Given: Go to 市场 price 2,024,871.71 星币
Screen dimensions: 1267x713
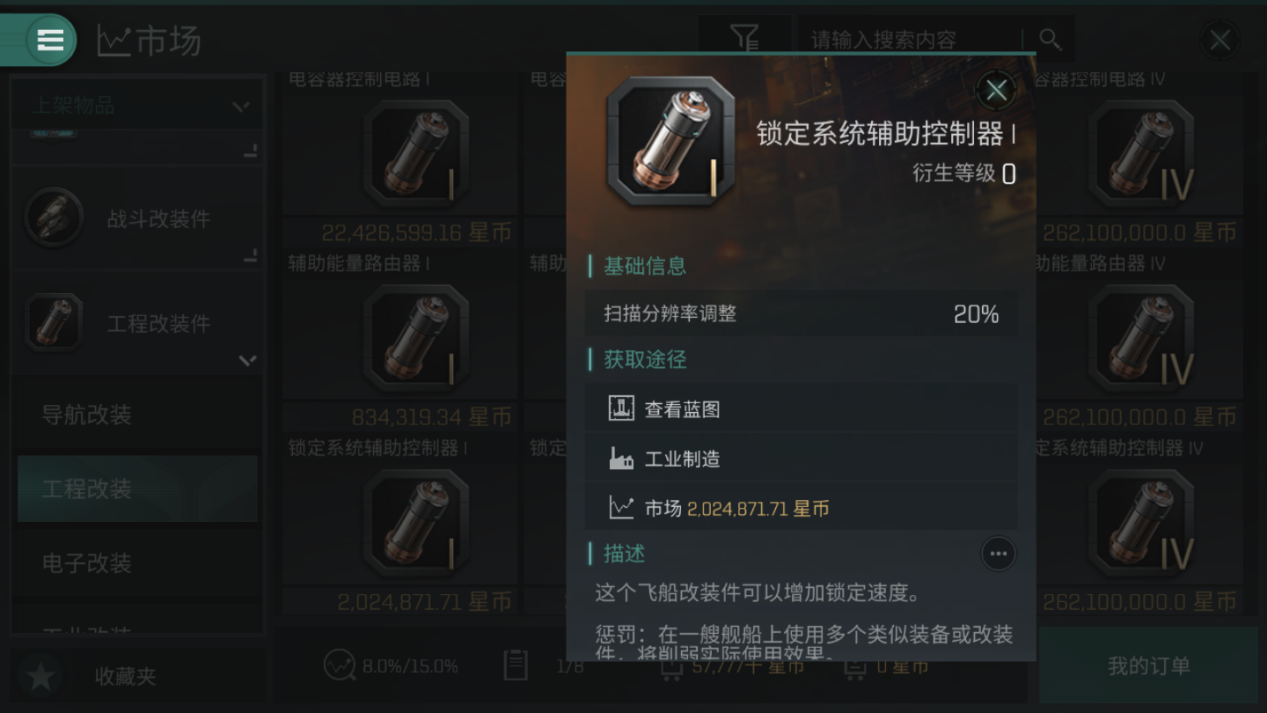Looking at the screenshot, I should [801, 508].
